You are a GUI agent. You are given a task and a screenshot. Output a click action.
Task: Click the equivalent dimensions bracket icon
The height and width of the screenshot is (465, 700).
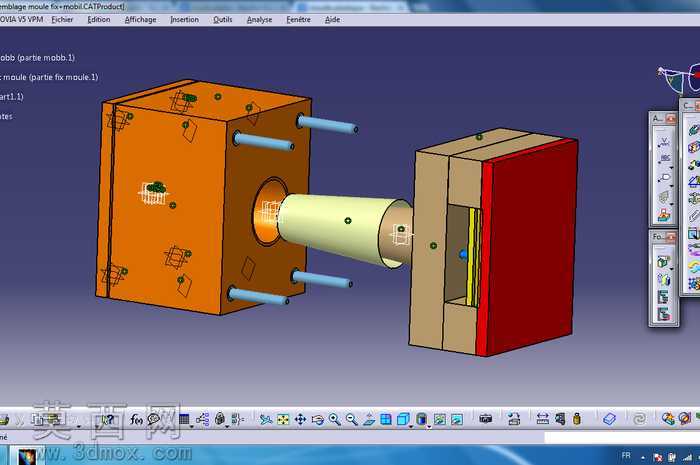pos(238,419)
